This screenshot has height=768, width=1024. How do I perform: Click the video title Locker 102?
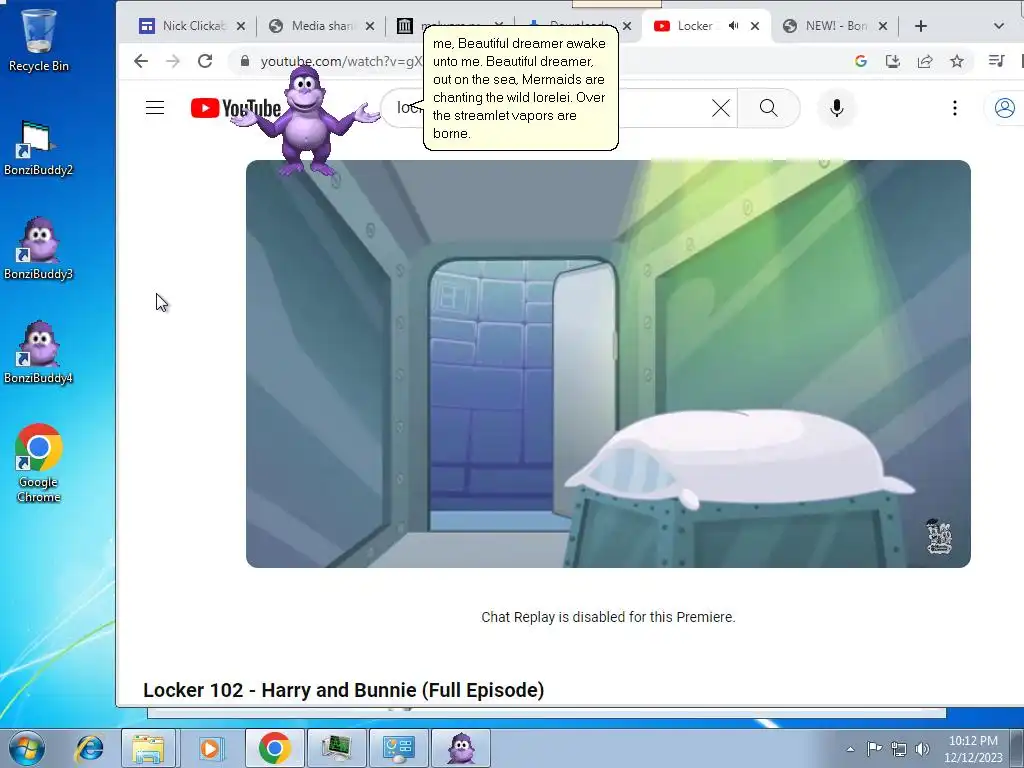point(344,690)
